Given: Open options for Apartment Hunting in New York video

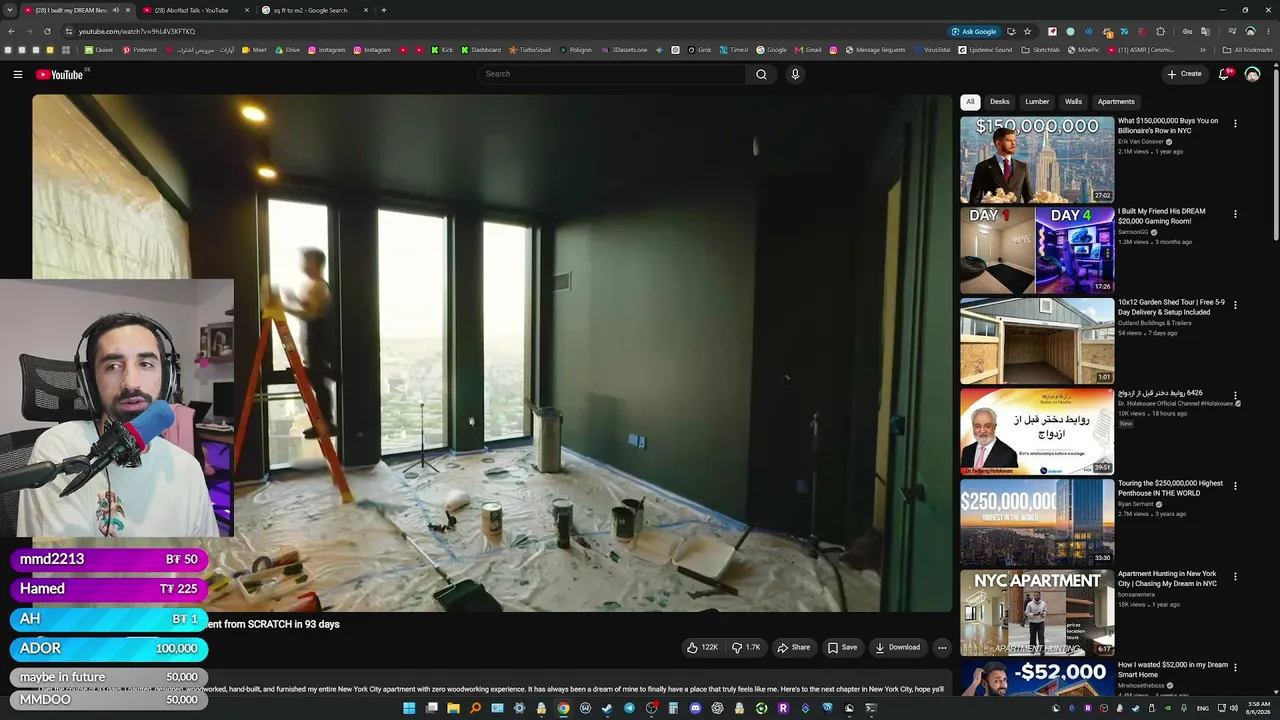Looking at the screenshot, I should point(1235,577).
